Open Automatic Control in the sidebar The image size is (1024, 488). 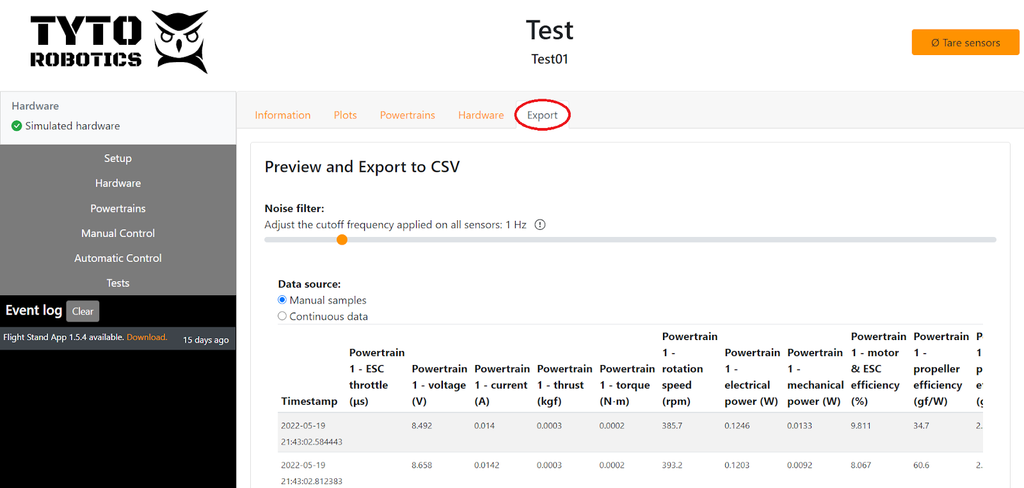tap(118, 259)
